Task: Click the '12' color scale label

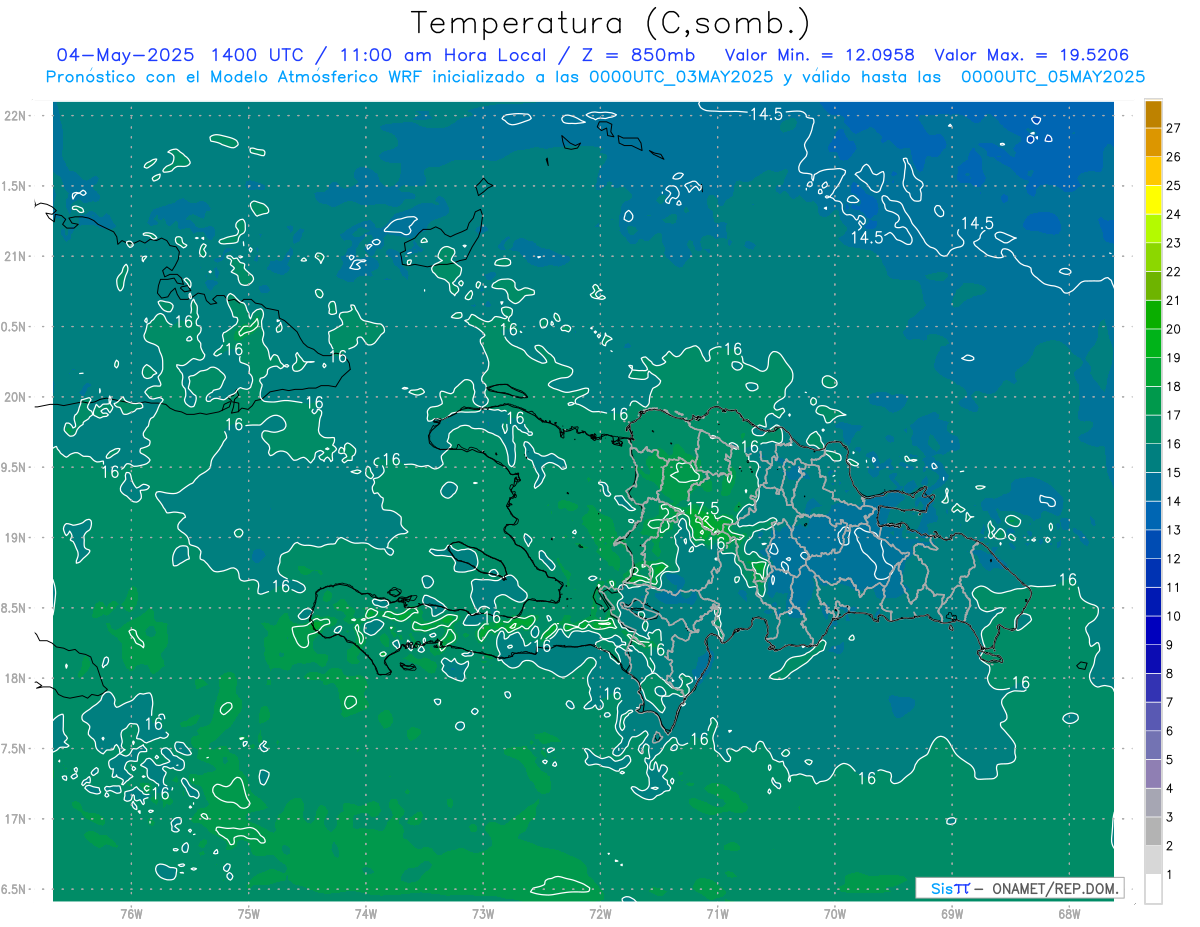Action: pyautogui.click(x=1174, y=558)
